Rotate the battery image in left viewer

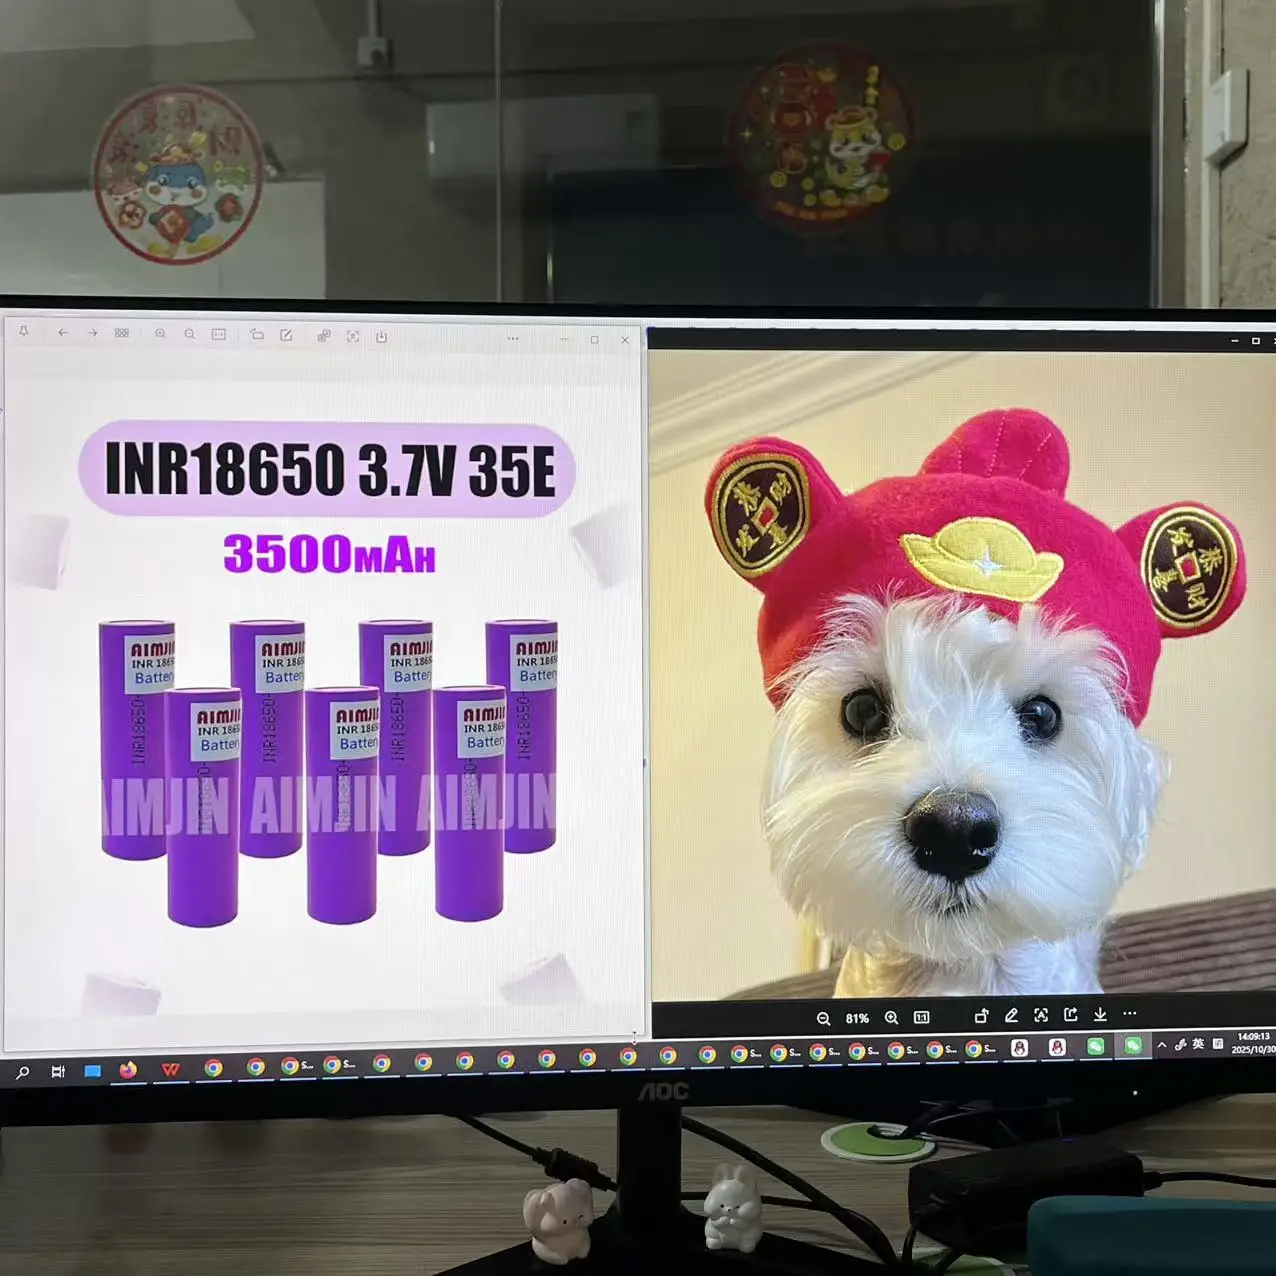tap(257, 335)
